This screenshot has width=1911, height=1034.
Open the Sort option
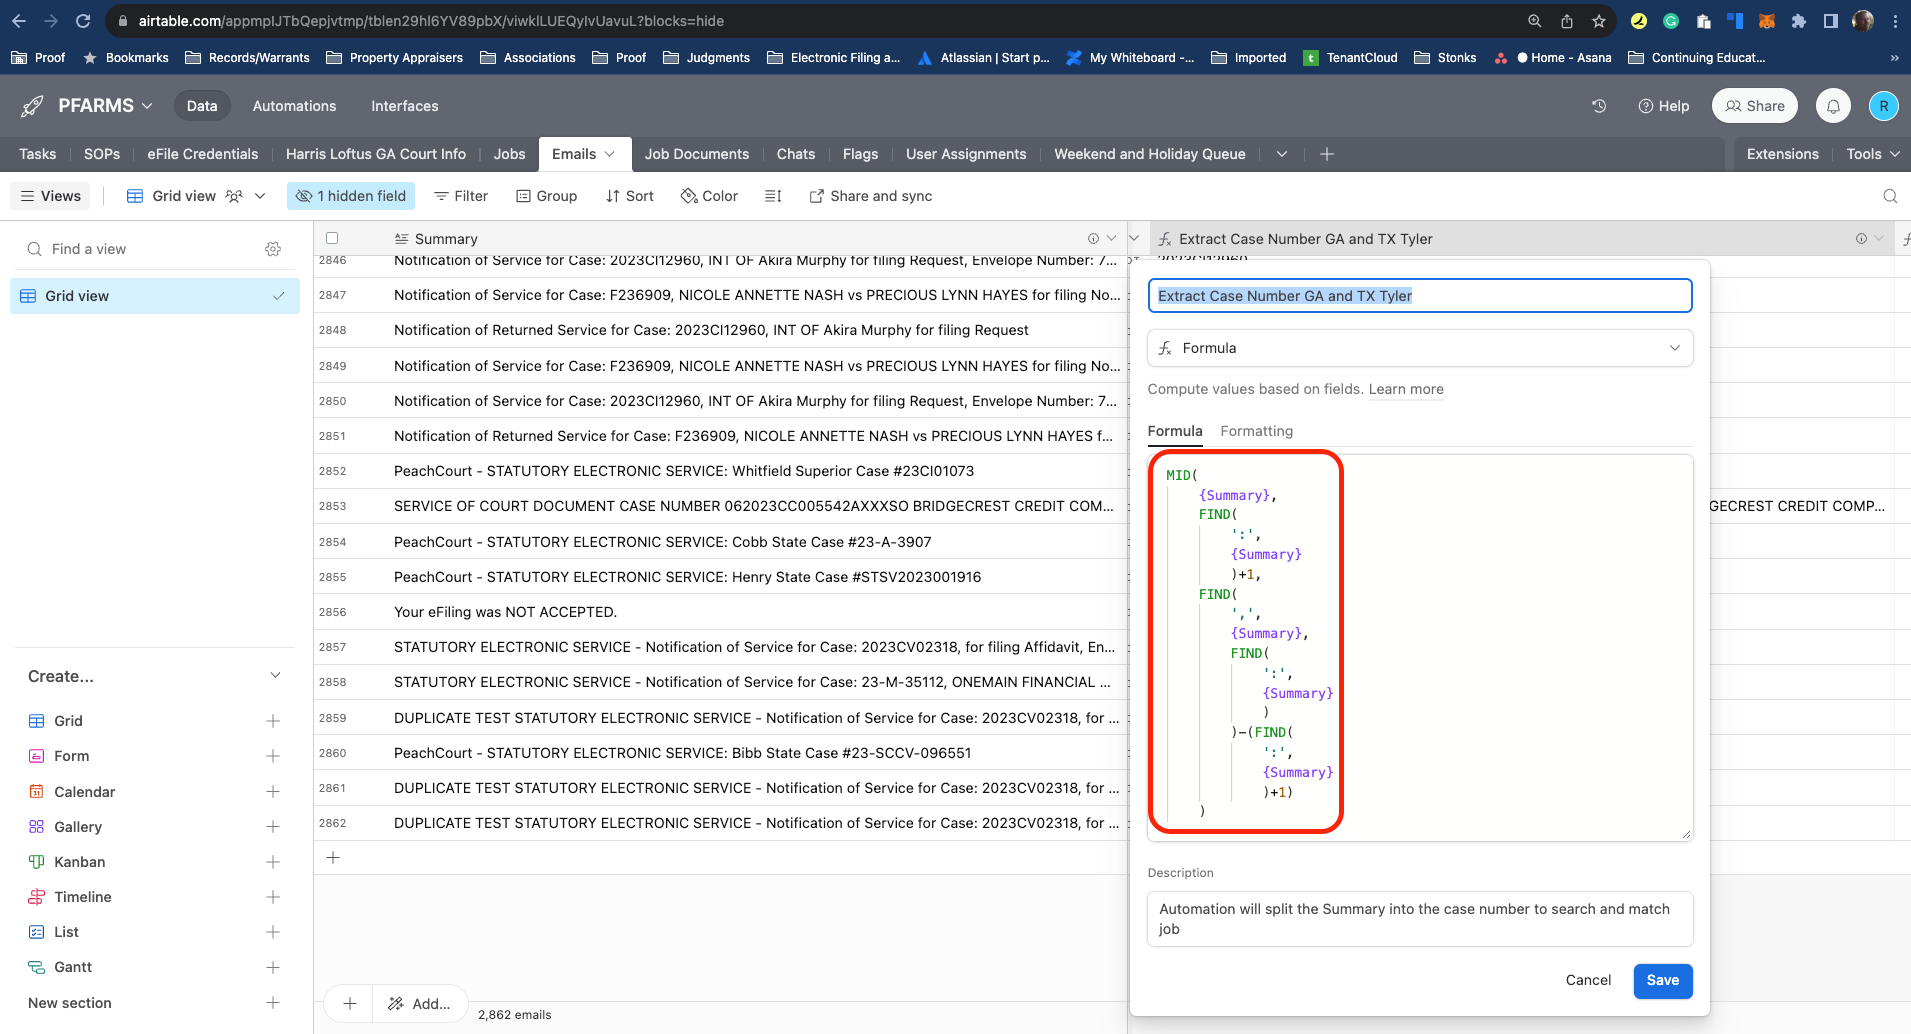[630, 196]
